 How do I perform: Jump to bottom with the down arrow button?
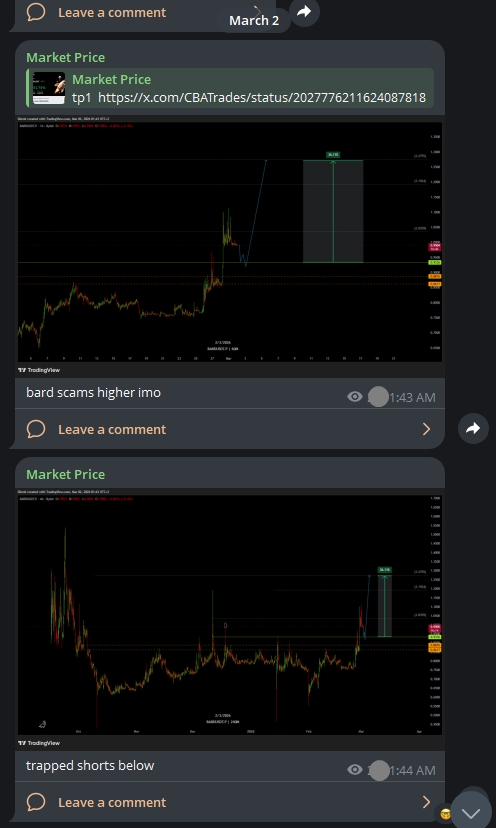pyautogui.click(x=471, y=812)
